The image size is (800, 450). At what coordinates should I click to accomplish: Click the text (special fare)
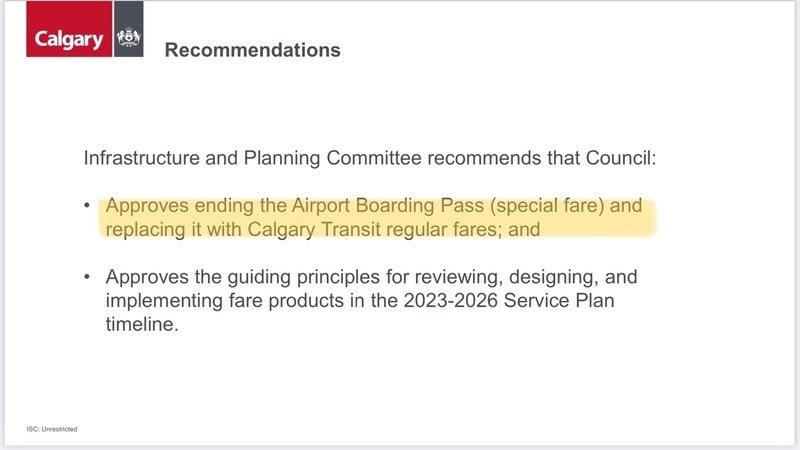click(x=553, y=207)
